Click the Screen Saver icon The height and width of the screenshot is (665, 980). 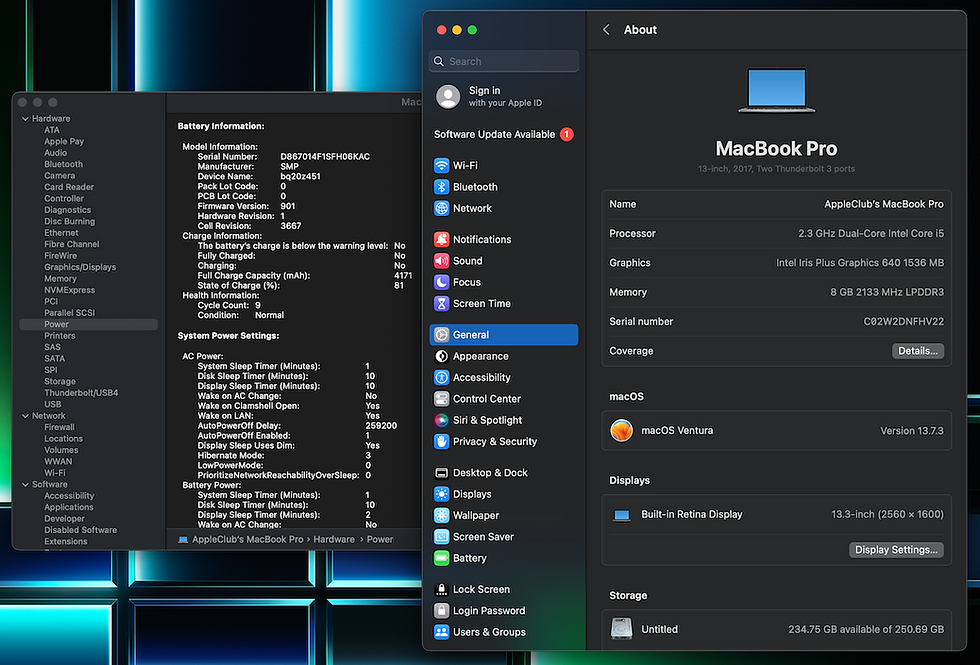click(441, 536)
